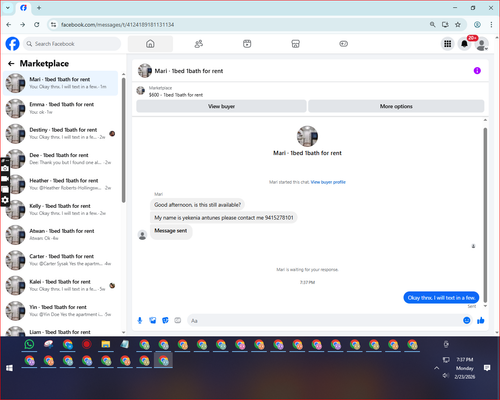This screenshot has width=500, height=400.
Task: Select the Destiny conversation
Action: tap(61, 134)
